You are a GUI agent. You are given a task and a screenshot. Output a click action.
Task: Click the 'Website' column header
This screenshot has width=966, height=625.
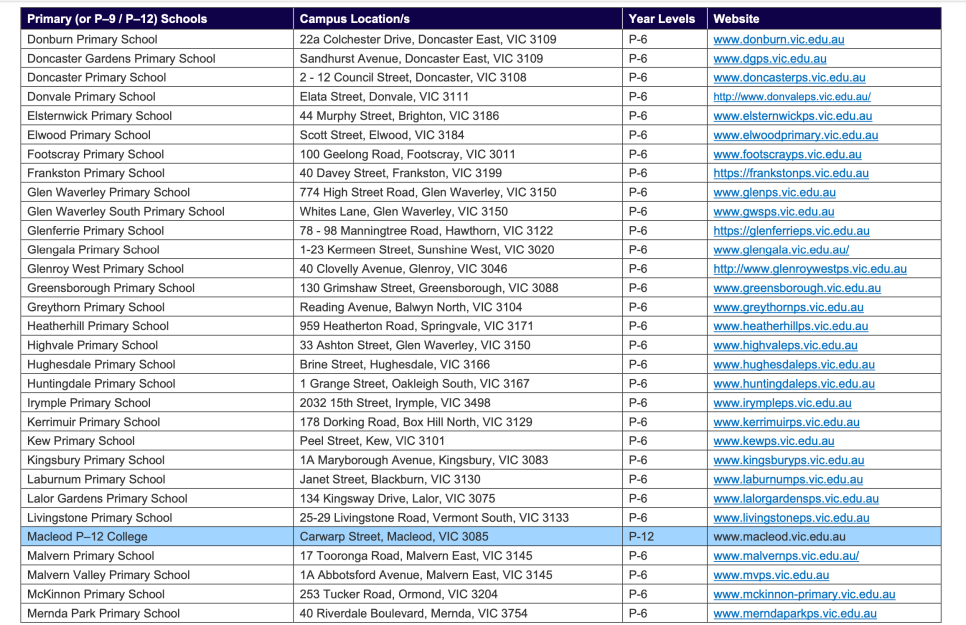point(736,19)
